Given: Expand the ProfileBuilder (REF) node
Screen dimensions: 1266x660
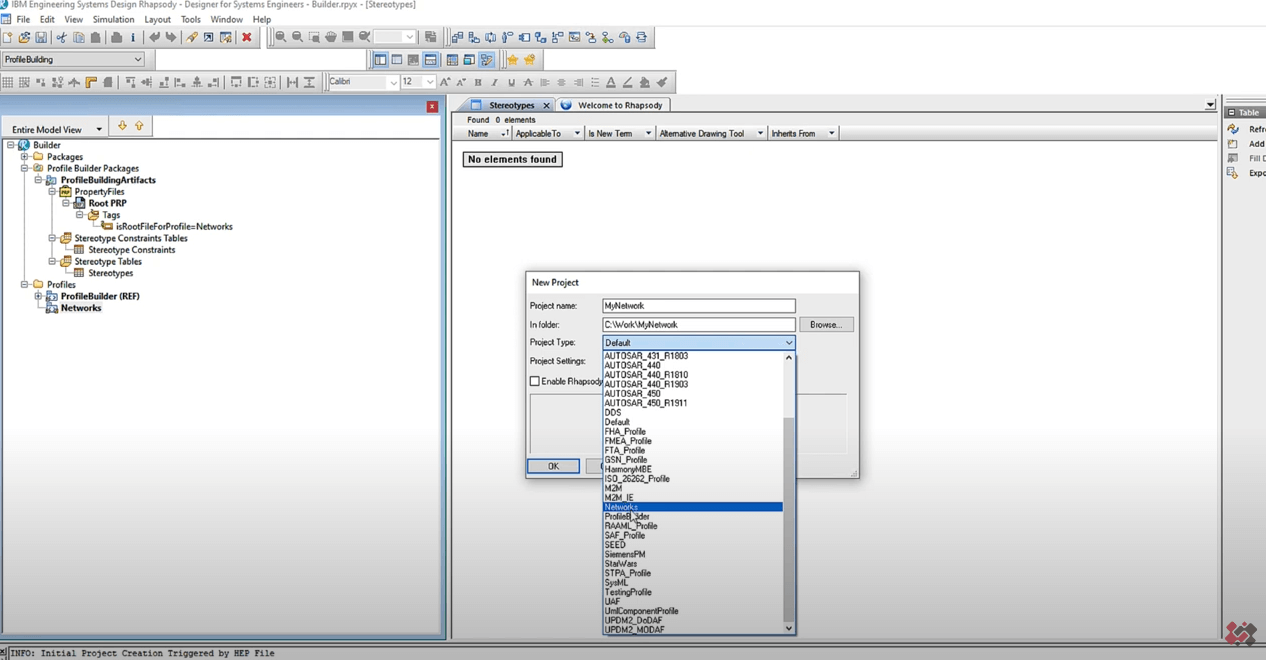Looking at the screenshot, I should [39, 296].
